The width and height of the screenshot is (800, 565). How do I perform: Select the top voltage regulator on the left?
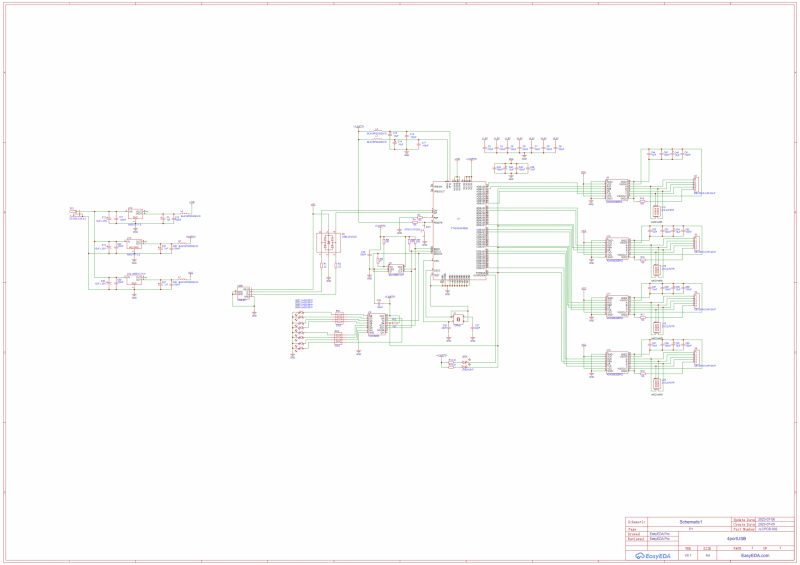point(134,216)
